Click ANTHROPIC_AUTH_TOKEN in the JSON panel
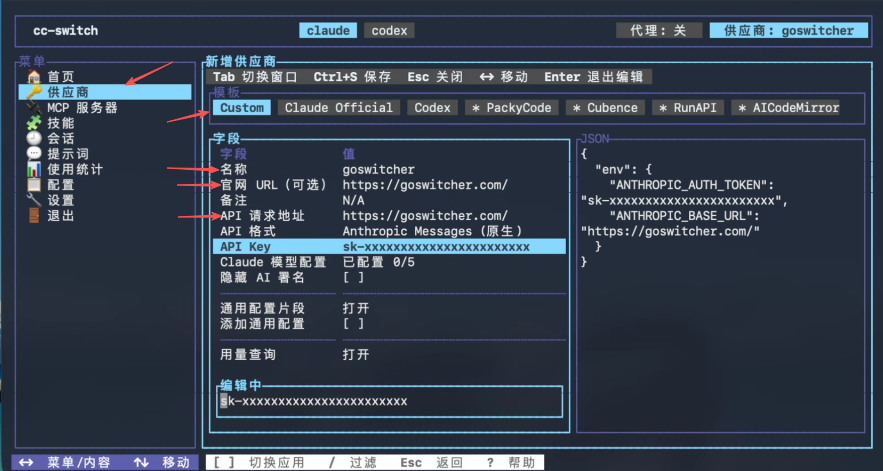This screenshot has width=883, height=471. (689, 185)
